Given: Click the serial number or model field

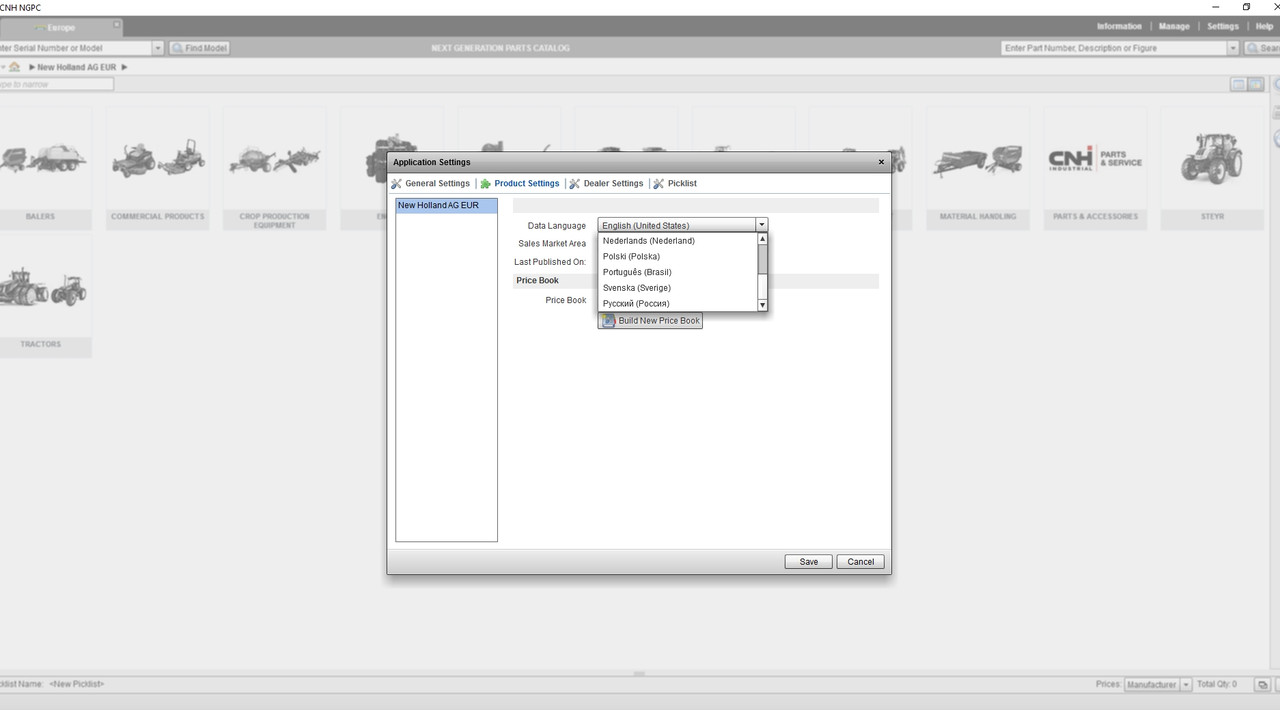Looking at the screenshot, I should tap(76, 48).
